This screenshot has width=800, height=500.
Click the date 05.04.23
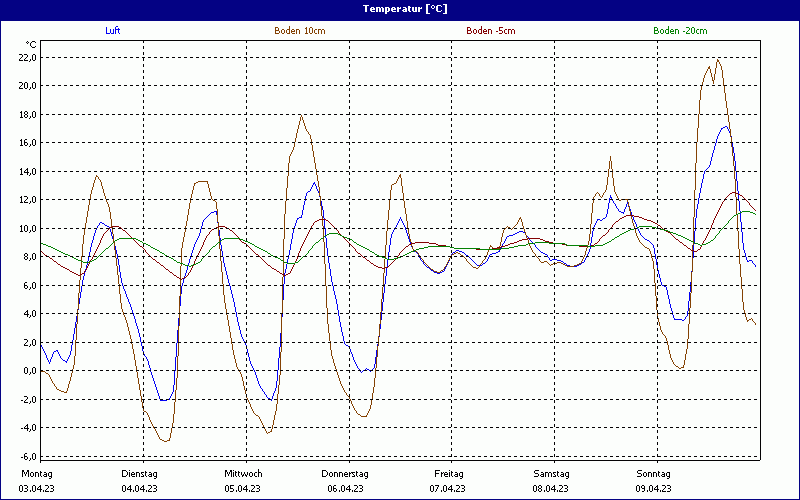coord(242,489)
